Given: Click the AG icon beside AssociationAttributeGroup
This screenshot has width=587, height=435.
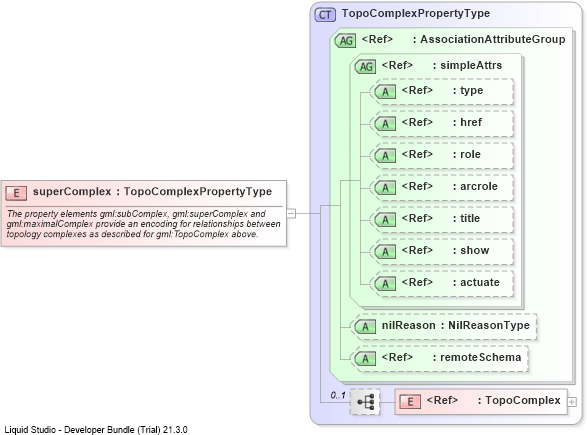Looking at the screenshot, I should click(x=345, y=40).
